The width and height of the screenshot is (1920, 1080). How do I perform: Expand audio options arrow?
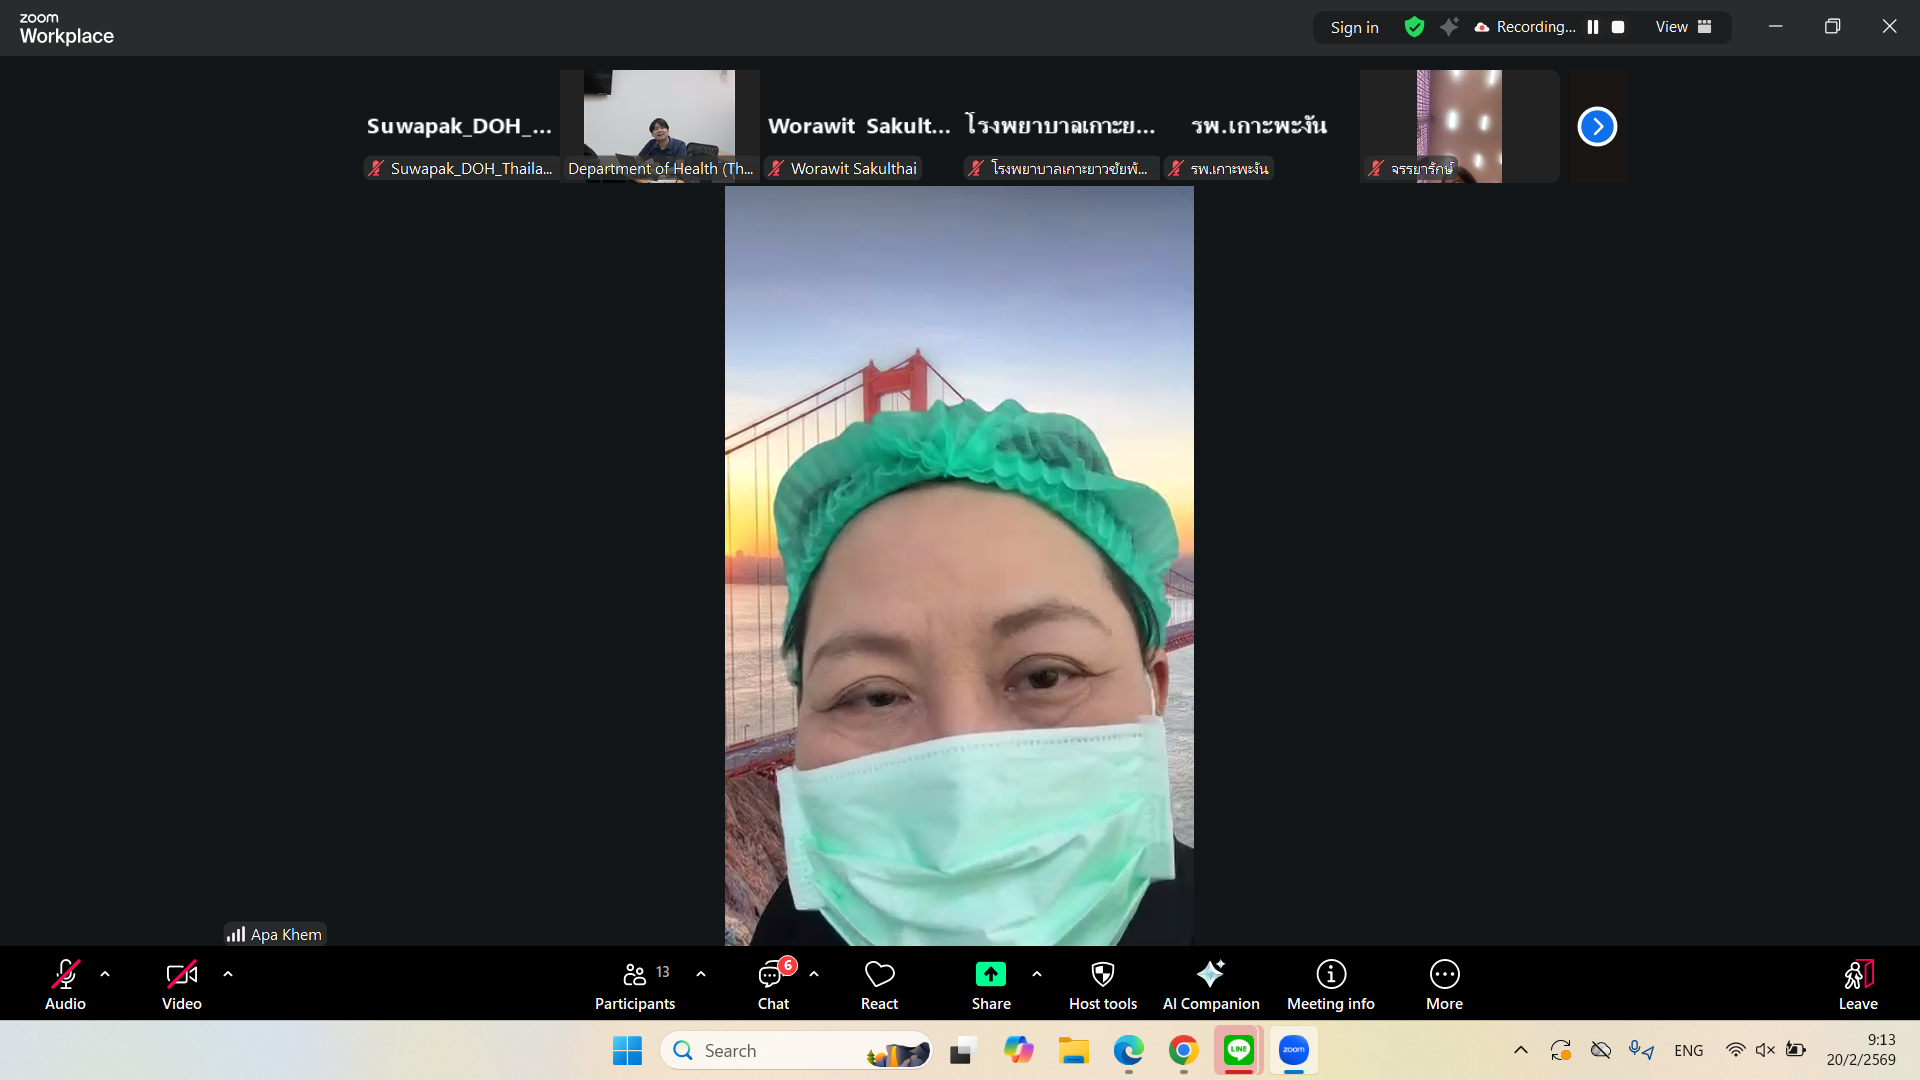[105, 973]
